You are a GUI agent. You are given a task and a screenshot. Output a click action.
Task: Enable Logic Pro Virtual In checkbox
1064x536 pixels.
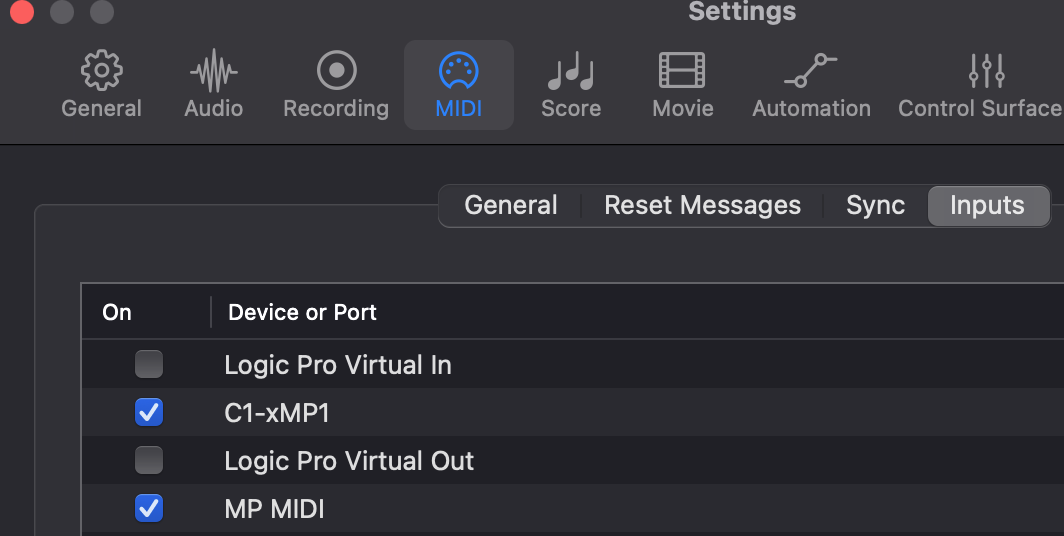(x=149, y=364)
